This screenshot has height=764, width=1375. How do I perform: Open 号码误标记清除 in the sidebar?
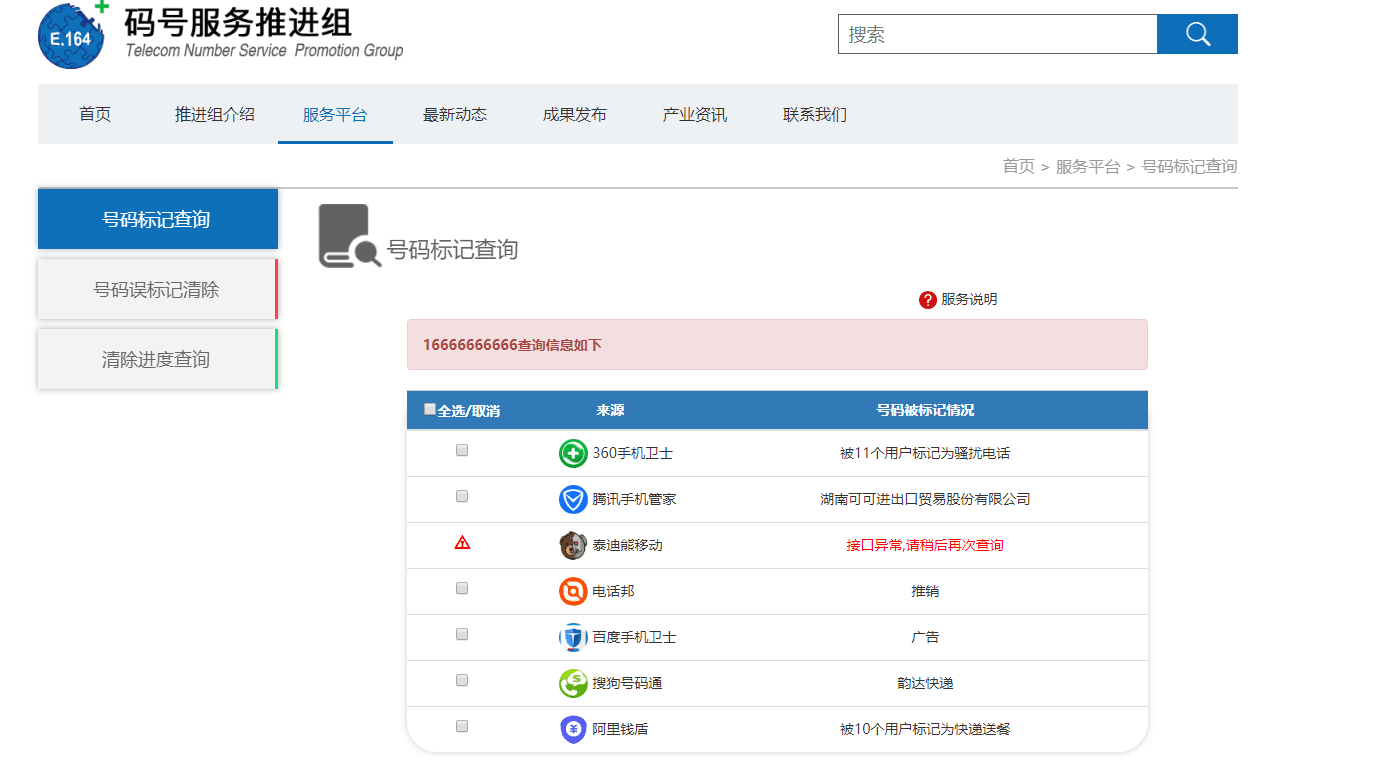click(157, 290)
